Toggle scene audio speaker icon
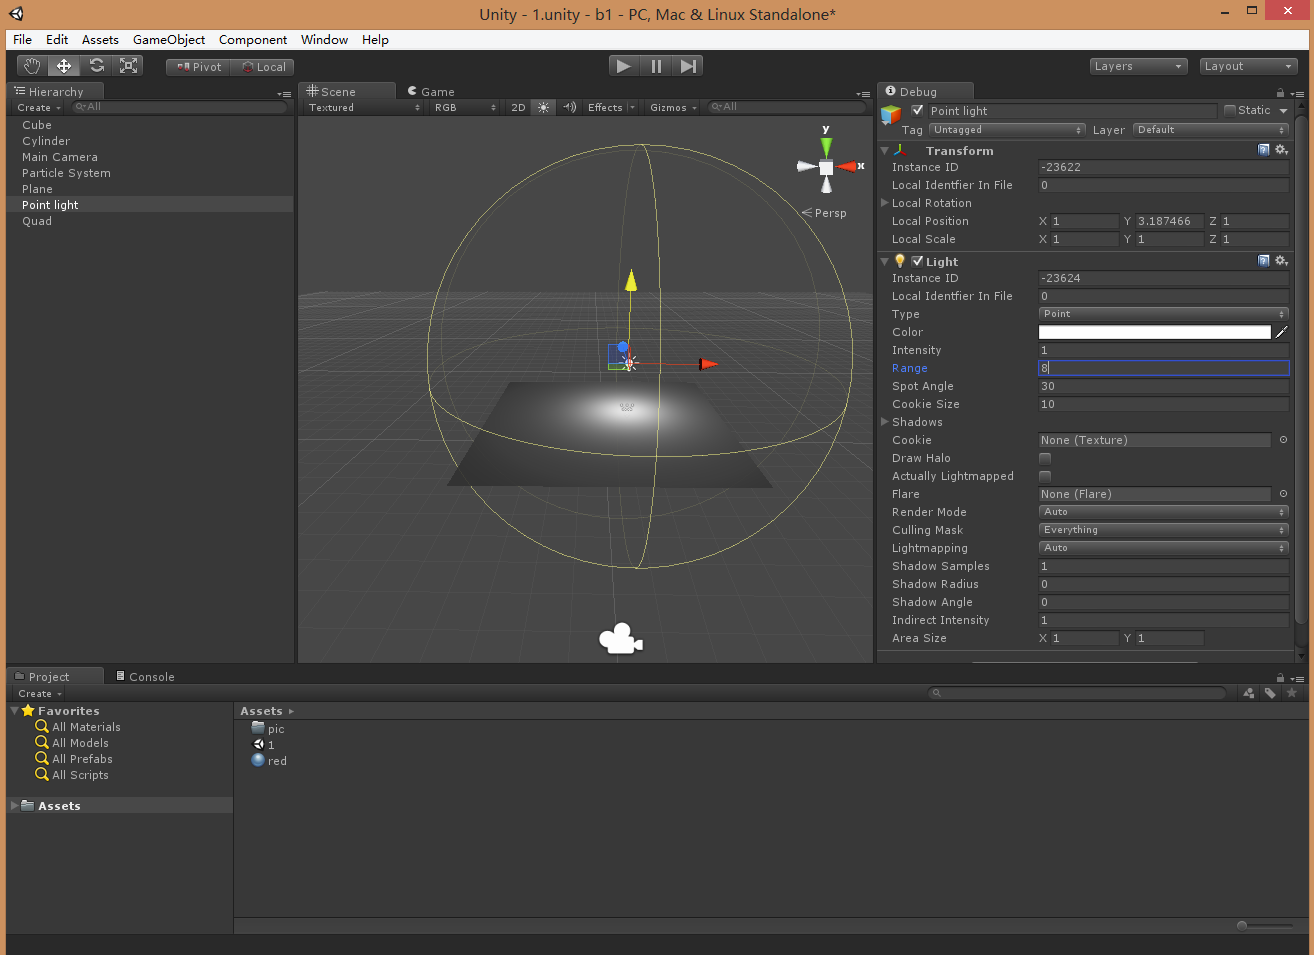 [x=569, y=107]
